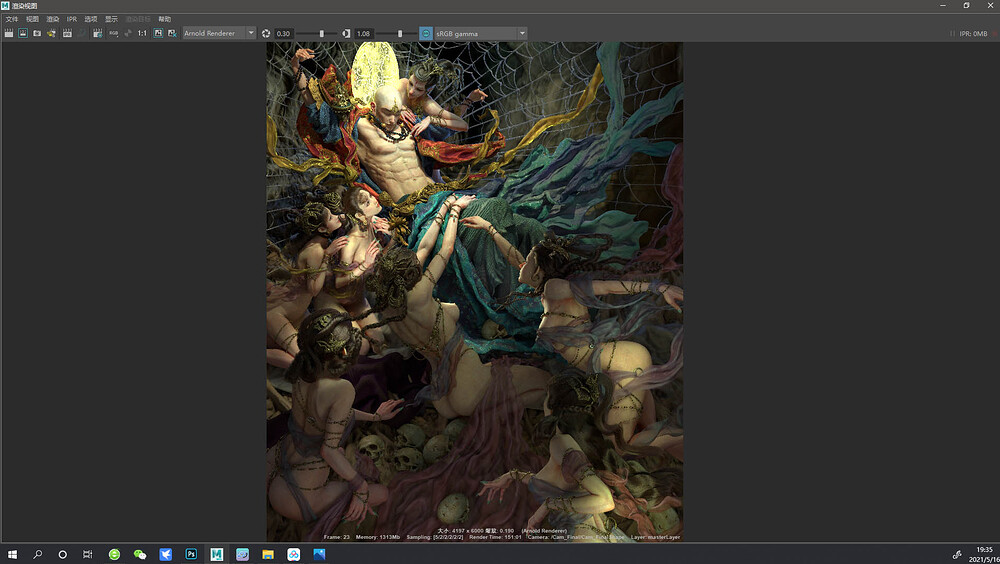The width and height of the screenshot is (1000, 564).
Task: Click the redo previous render clapperboard icon
Action: tap(9, 33)
